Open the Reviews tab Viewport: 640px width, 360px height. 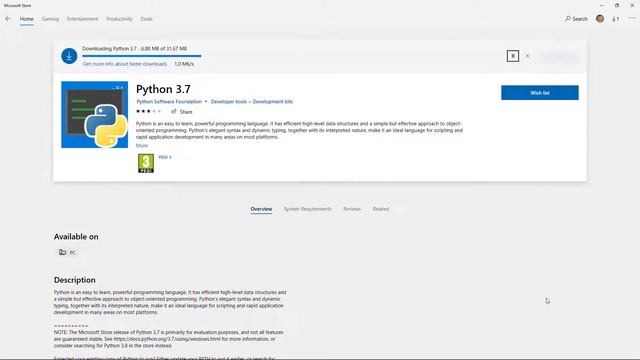(352, 209)
